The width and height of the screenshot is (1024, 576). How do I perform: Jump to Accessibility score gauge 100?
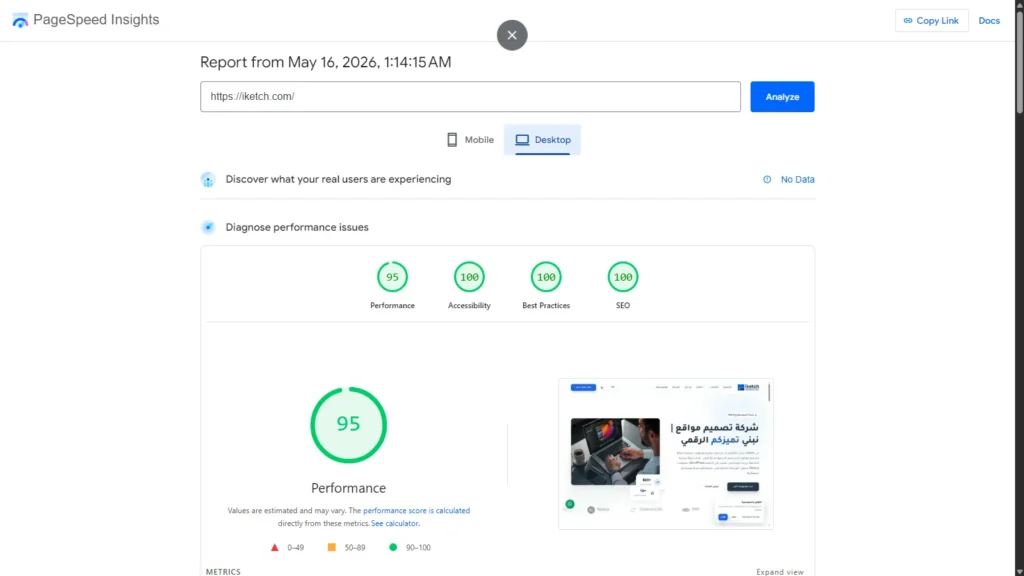point(469,277)
